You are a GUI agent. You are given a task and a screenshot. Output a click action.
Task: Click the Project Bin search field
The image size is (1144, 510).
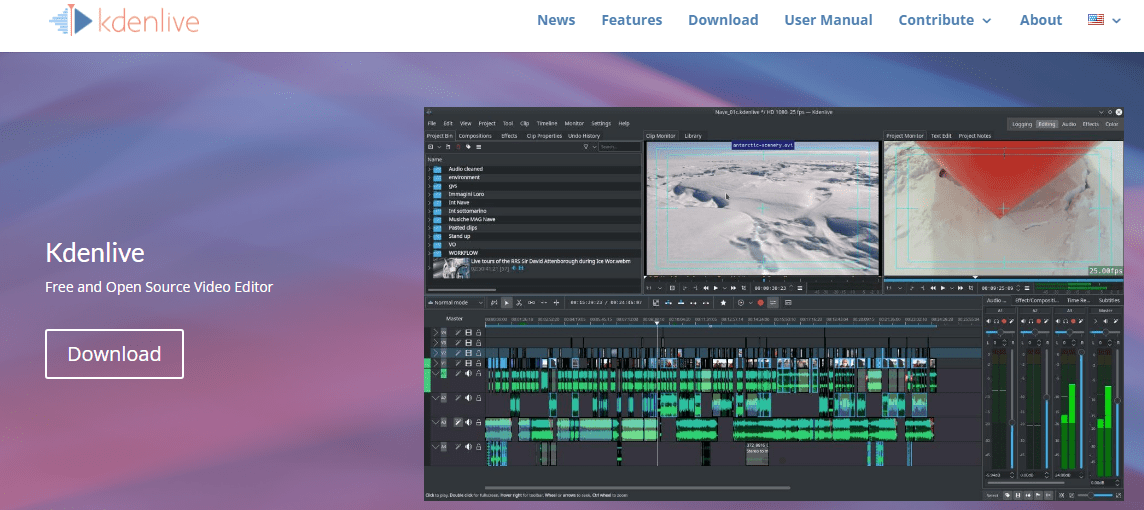(619, 147)
